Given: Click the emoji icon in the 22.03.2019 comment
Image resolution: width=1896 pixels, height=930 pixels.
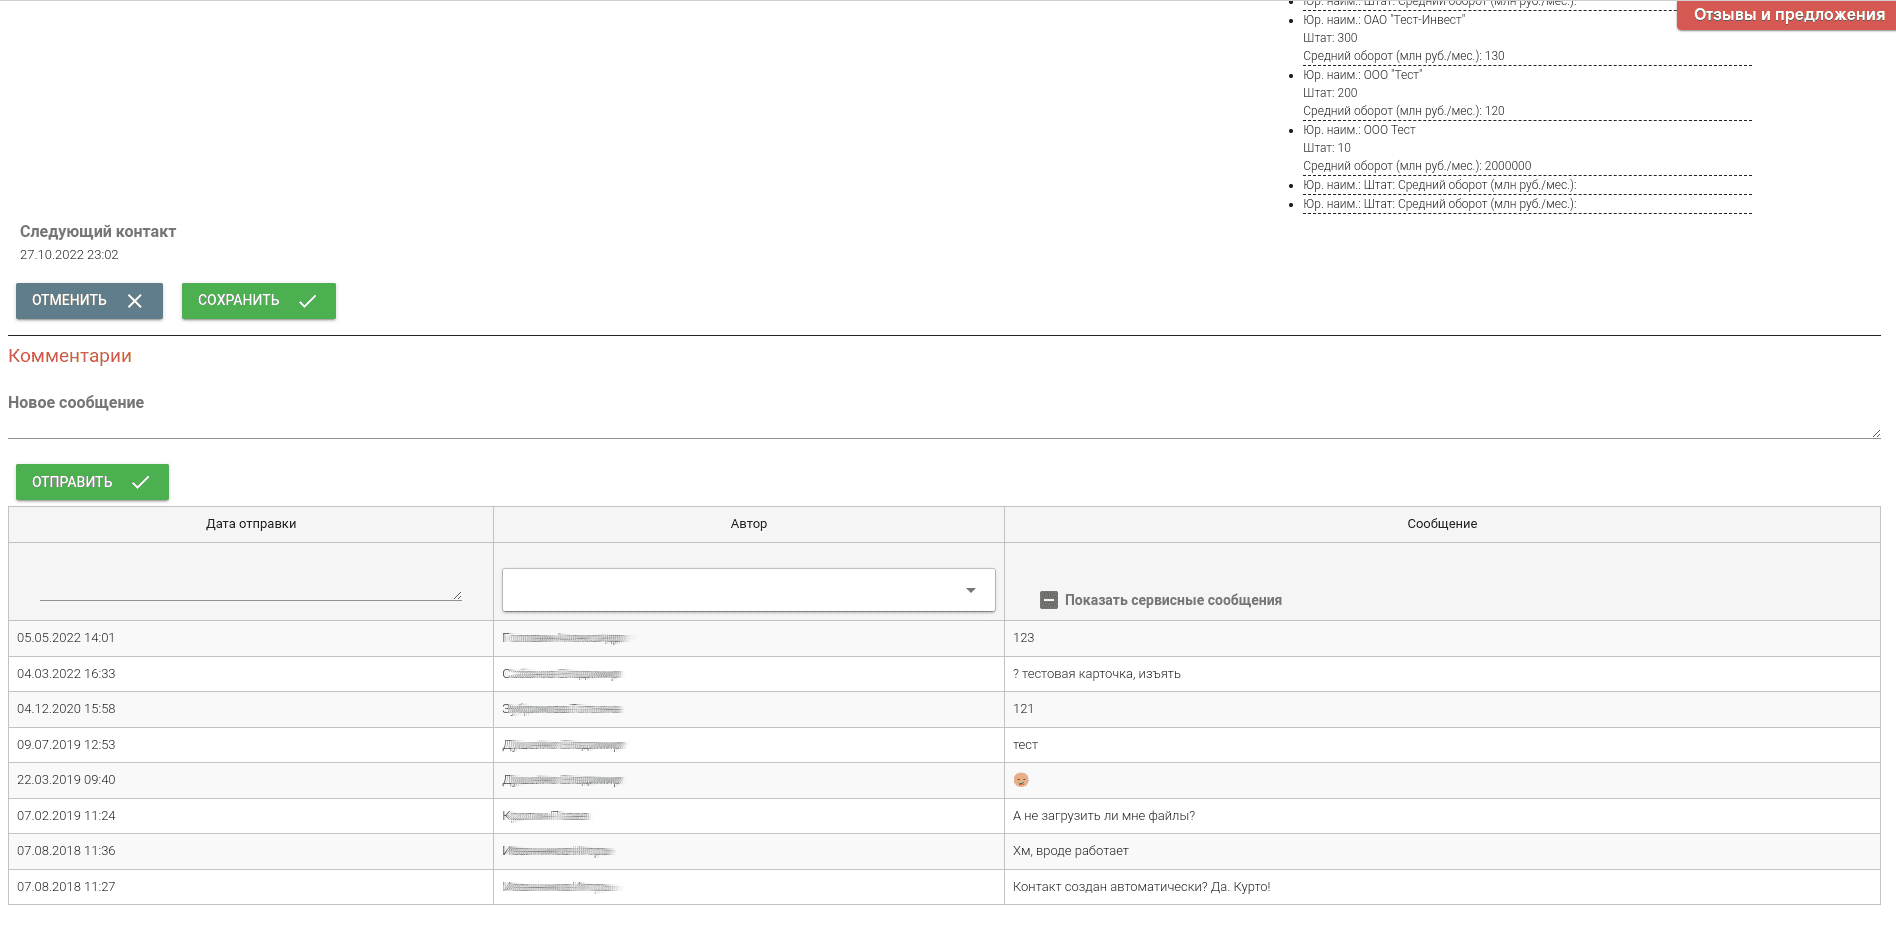Looking at the screenshot, I should coord(1021,780).
